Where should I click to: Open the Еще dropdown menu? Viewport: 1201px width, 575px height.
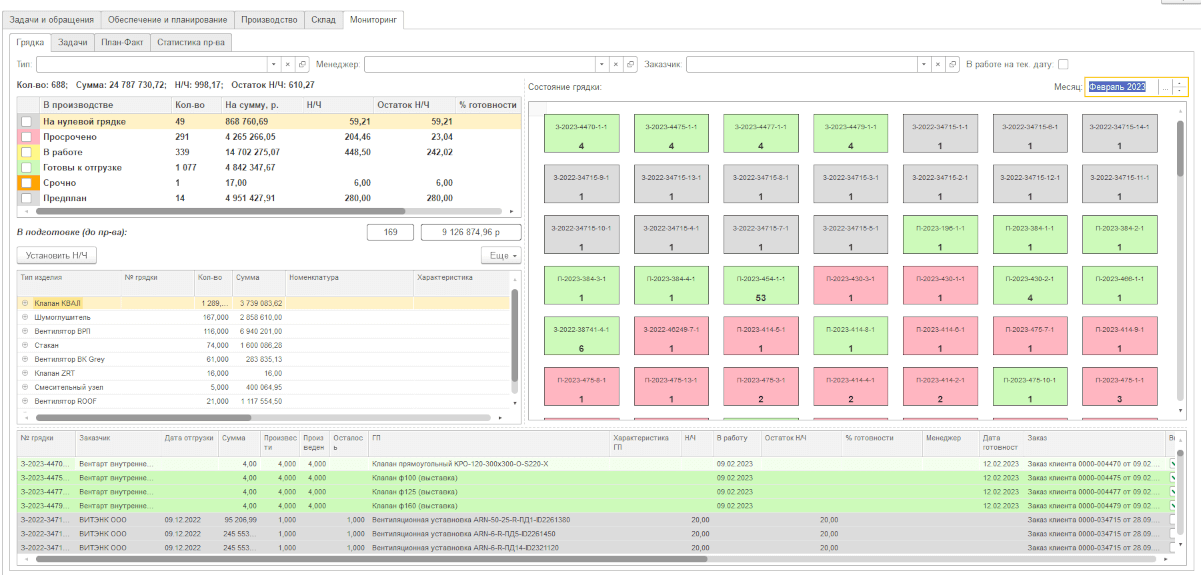[501, 256]
